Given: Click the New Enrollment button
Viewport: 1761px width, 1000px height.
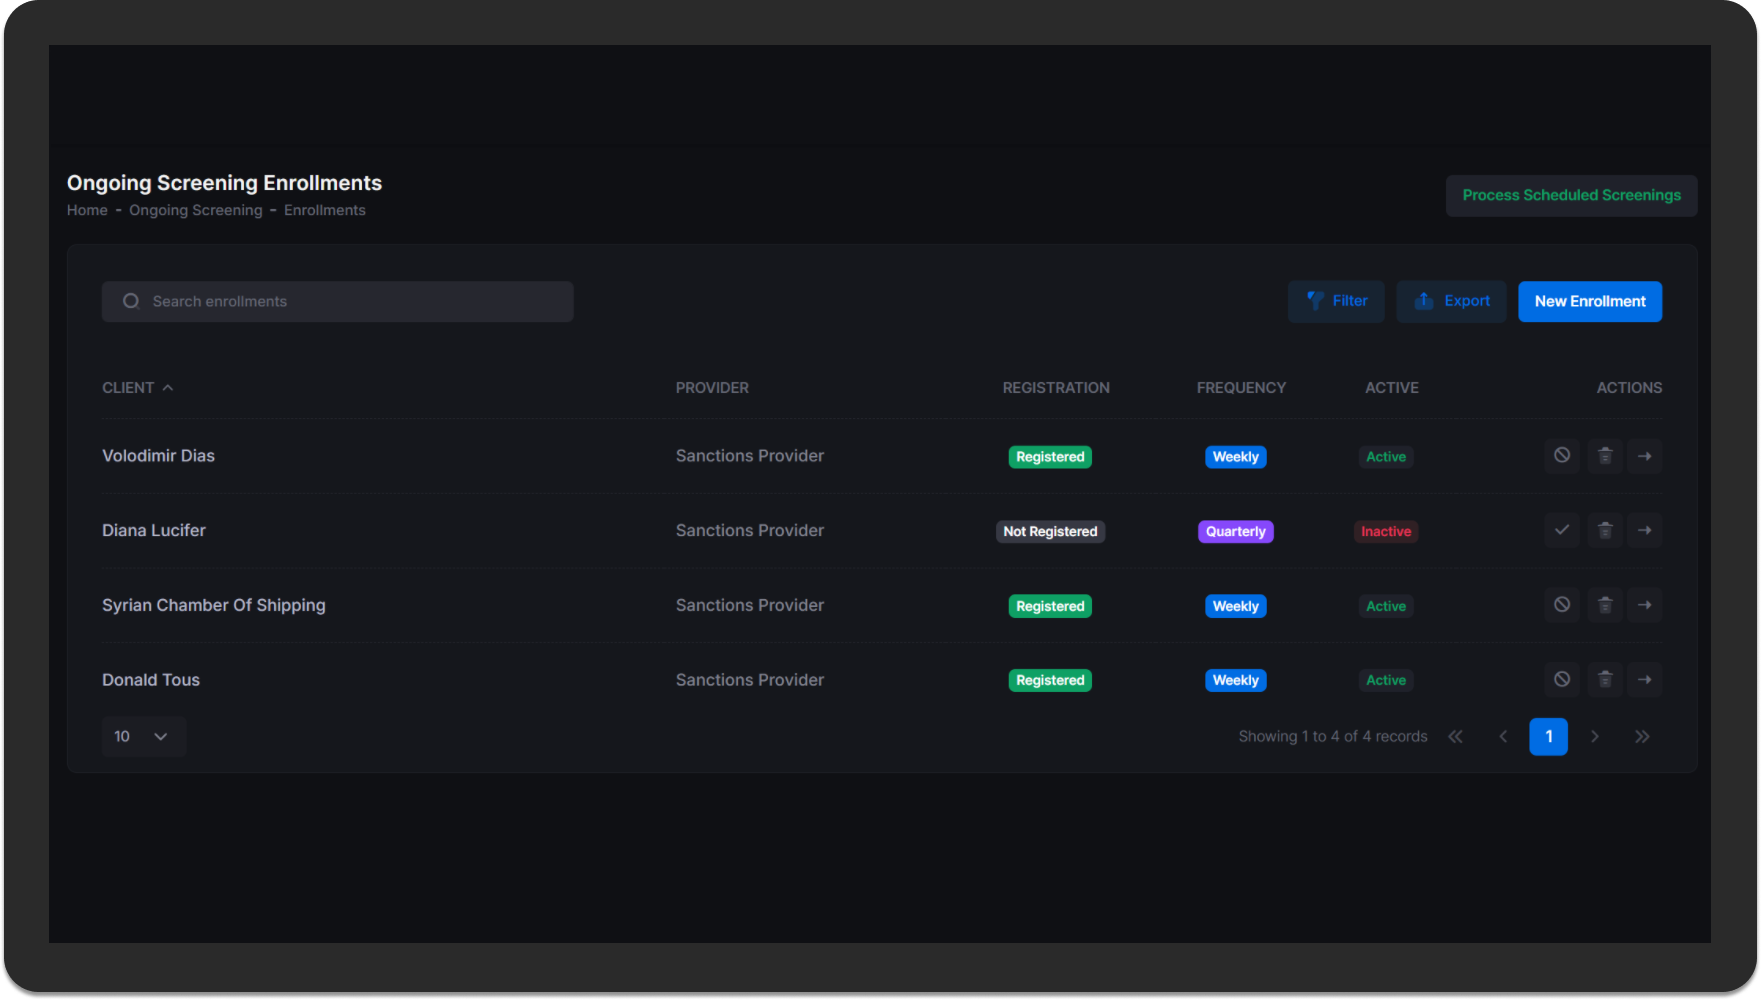Looking at the screenshot, I should click(1589, 301).
